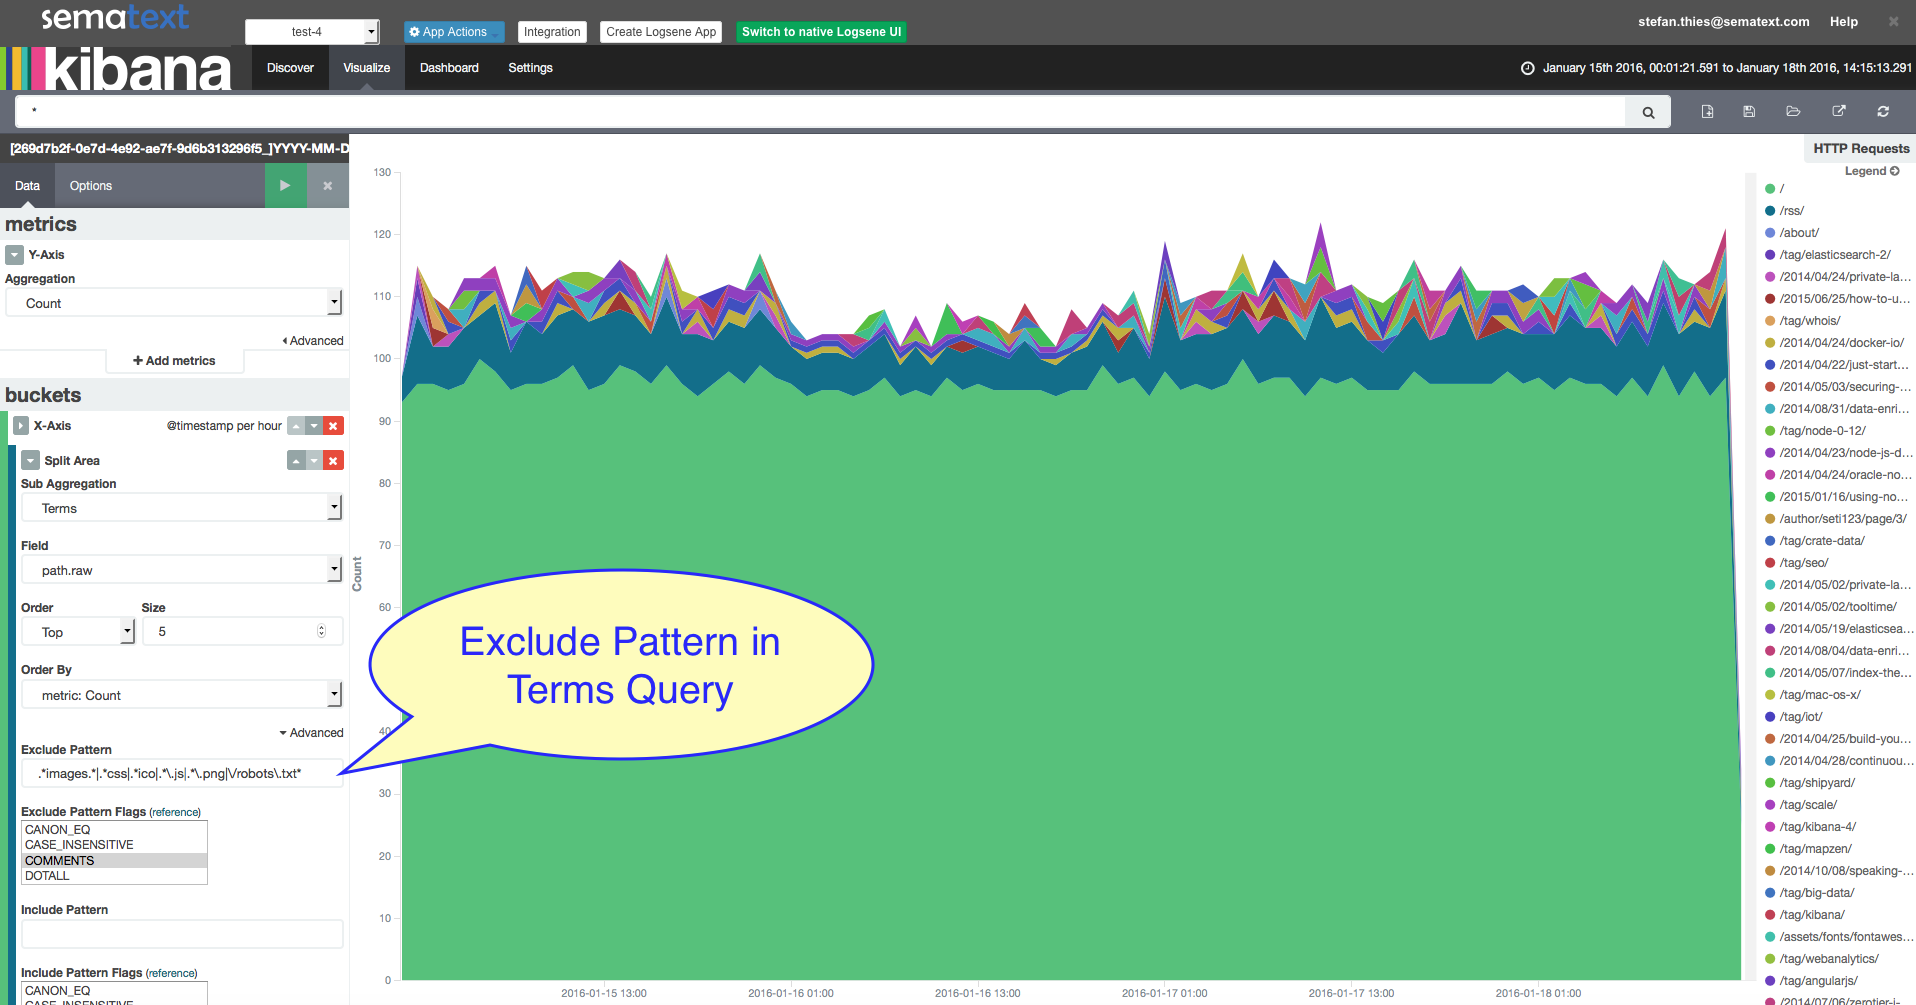1916x1005 pixels.
Task: Click the time range date text
Action: tap(1727, 68)
